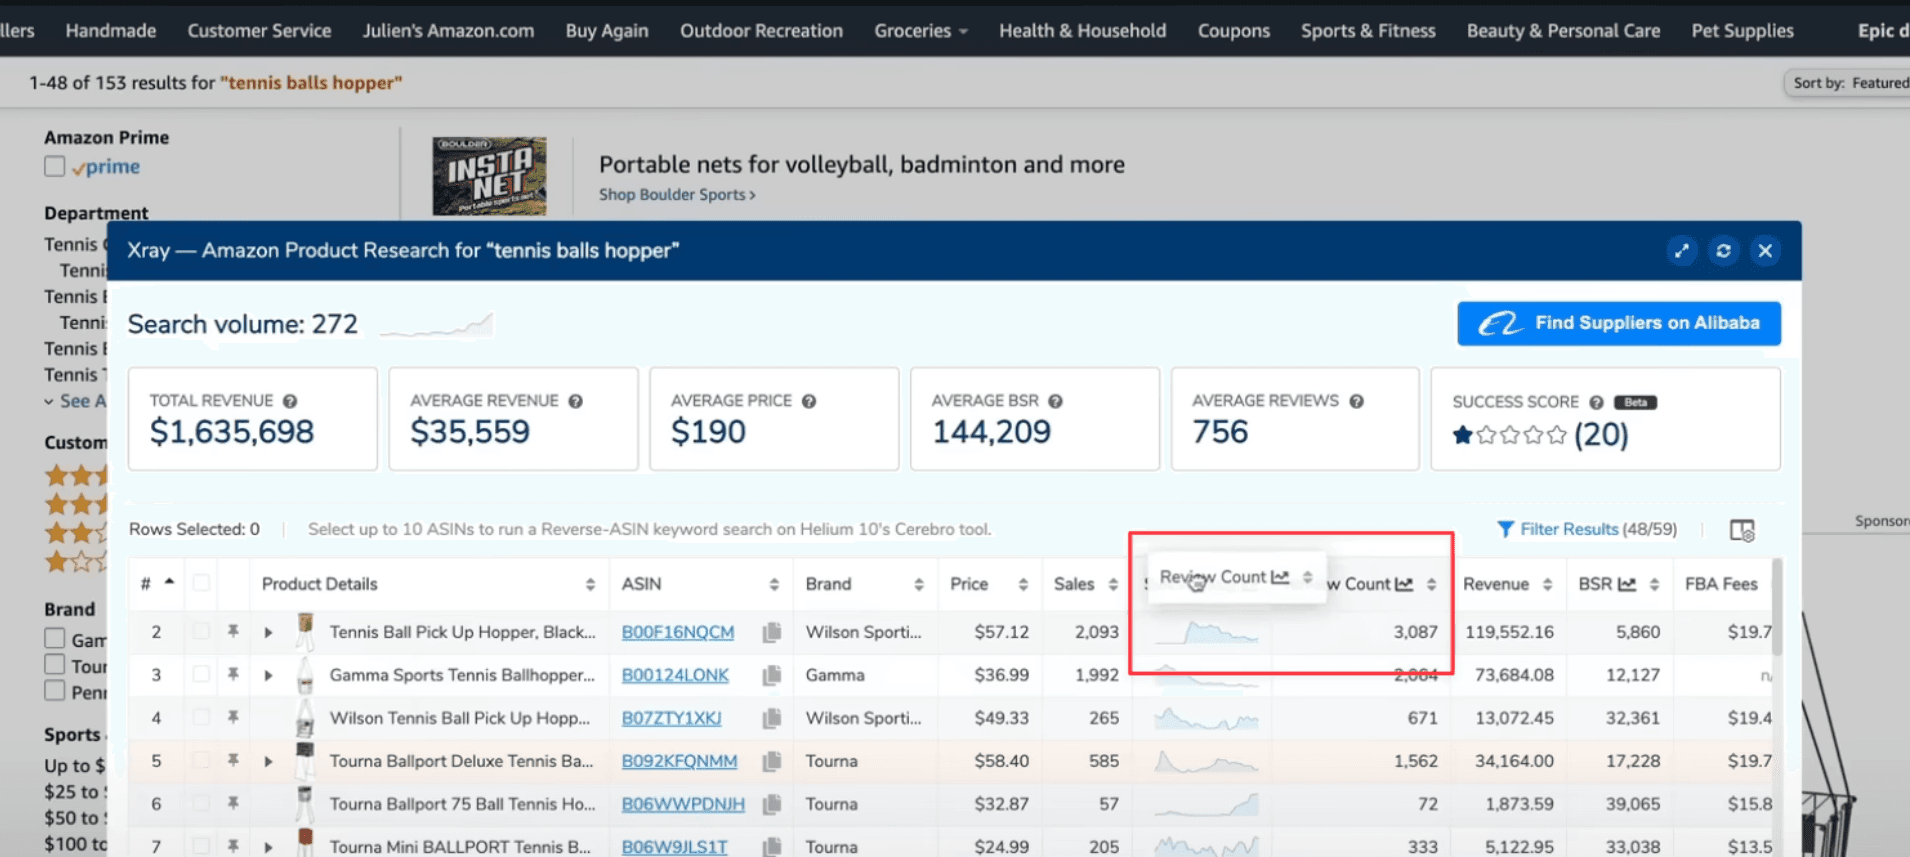Open Success Score help icon

pos(1596,402)
